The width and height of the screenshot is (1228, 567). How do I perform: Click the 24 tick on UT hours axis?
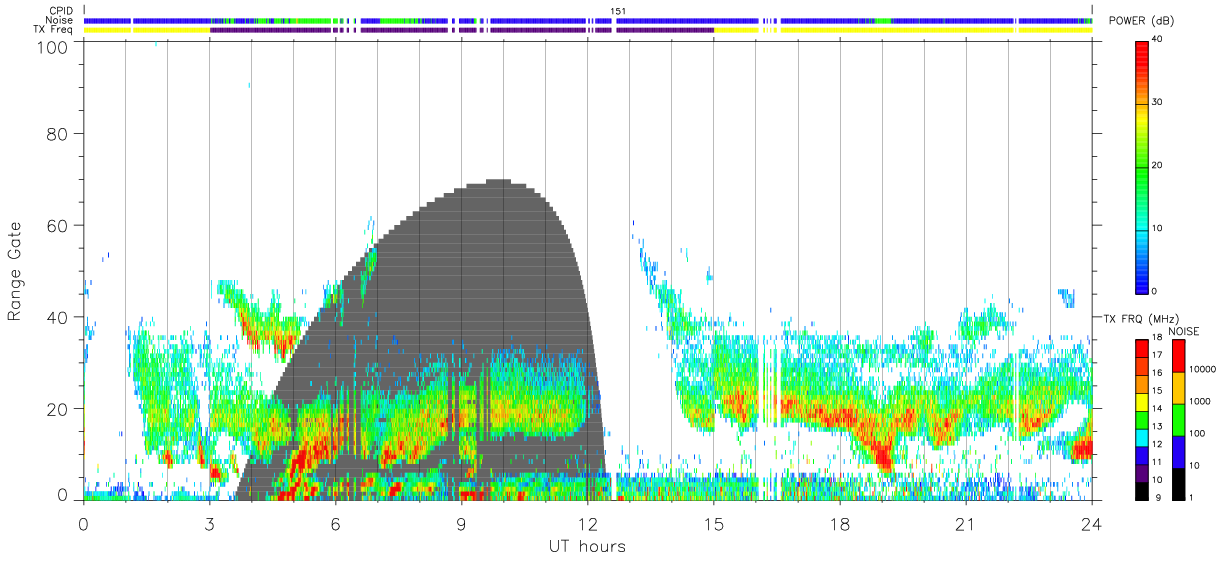pyautogui.click(x=1092, y=523)
